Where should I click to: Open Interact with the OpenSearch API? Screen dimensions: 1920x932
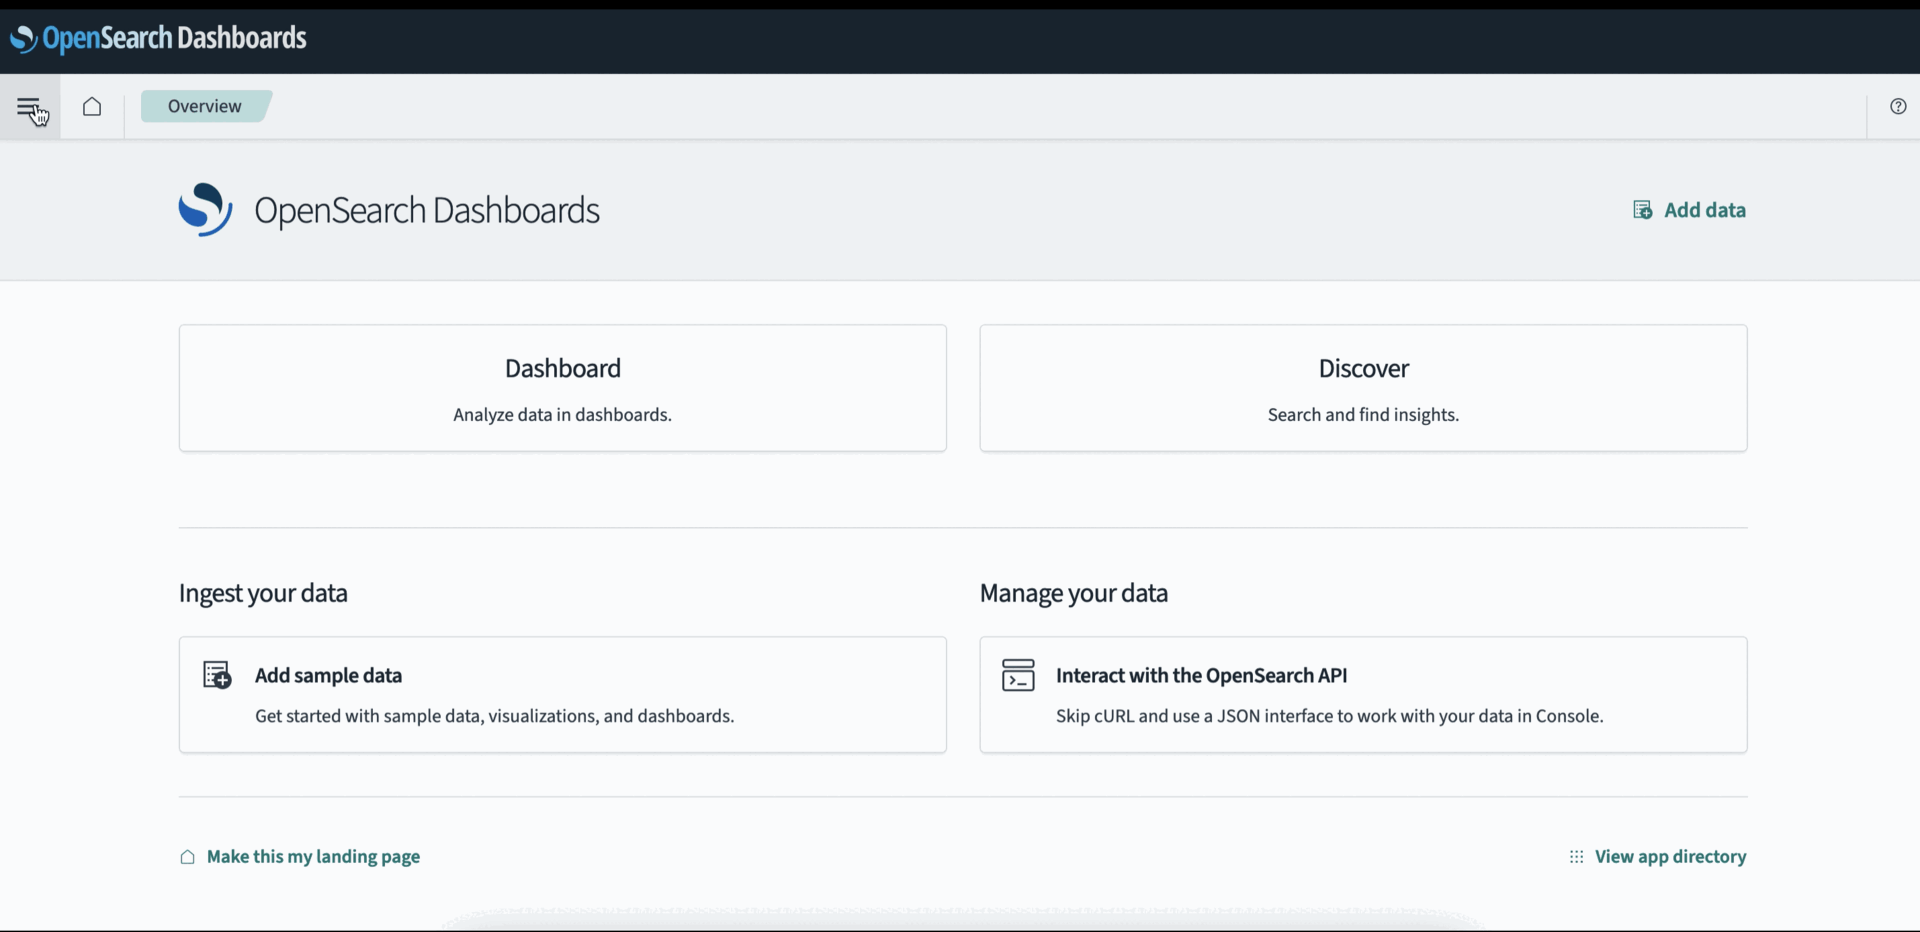point(1201,675)
